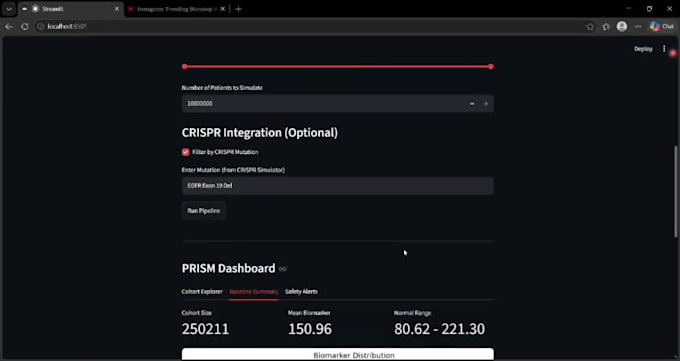Open the browser profile avatar
Screen dimensions: 680x361
click(x=622, y=26)
